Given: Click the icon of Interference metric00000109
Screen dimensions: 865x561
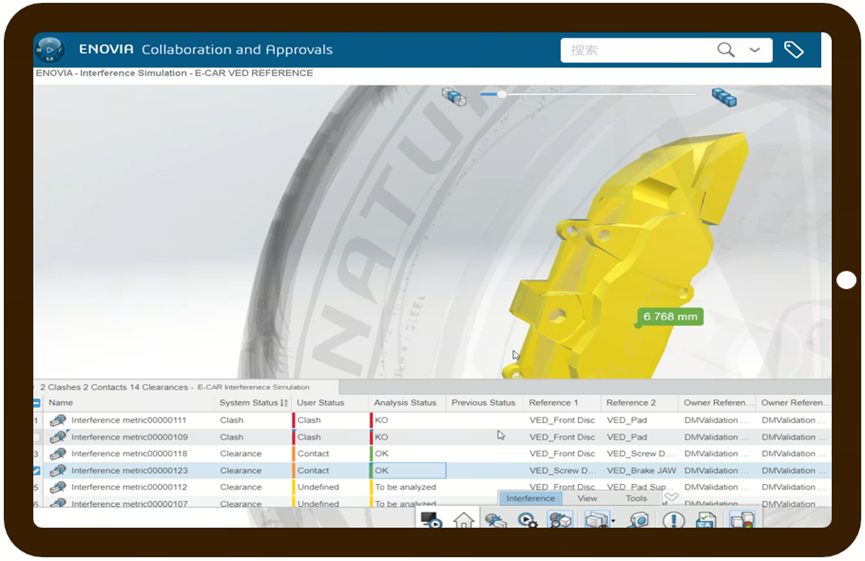Looking at the screenshot, I should (x=58, y=437).
